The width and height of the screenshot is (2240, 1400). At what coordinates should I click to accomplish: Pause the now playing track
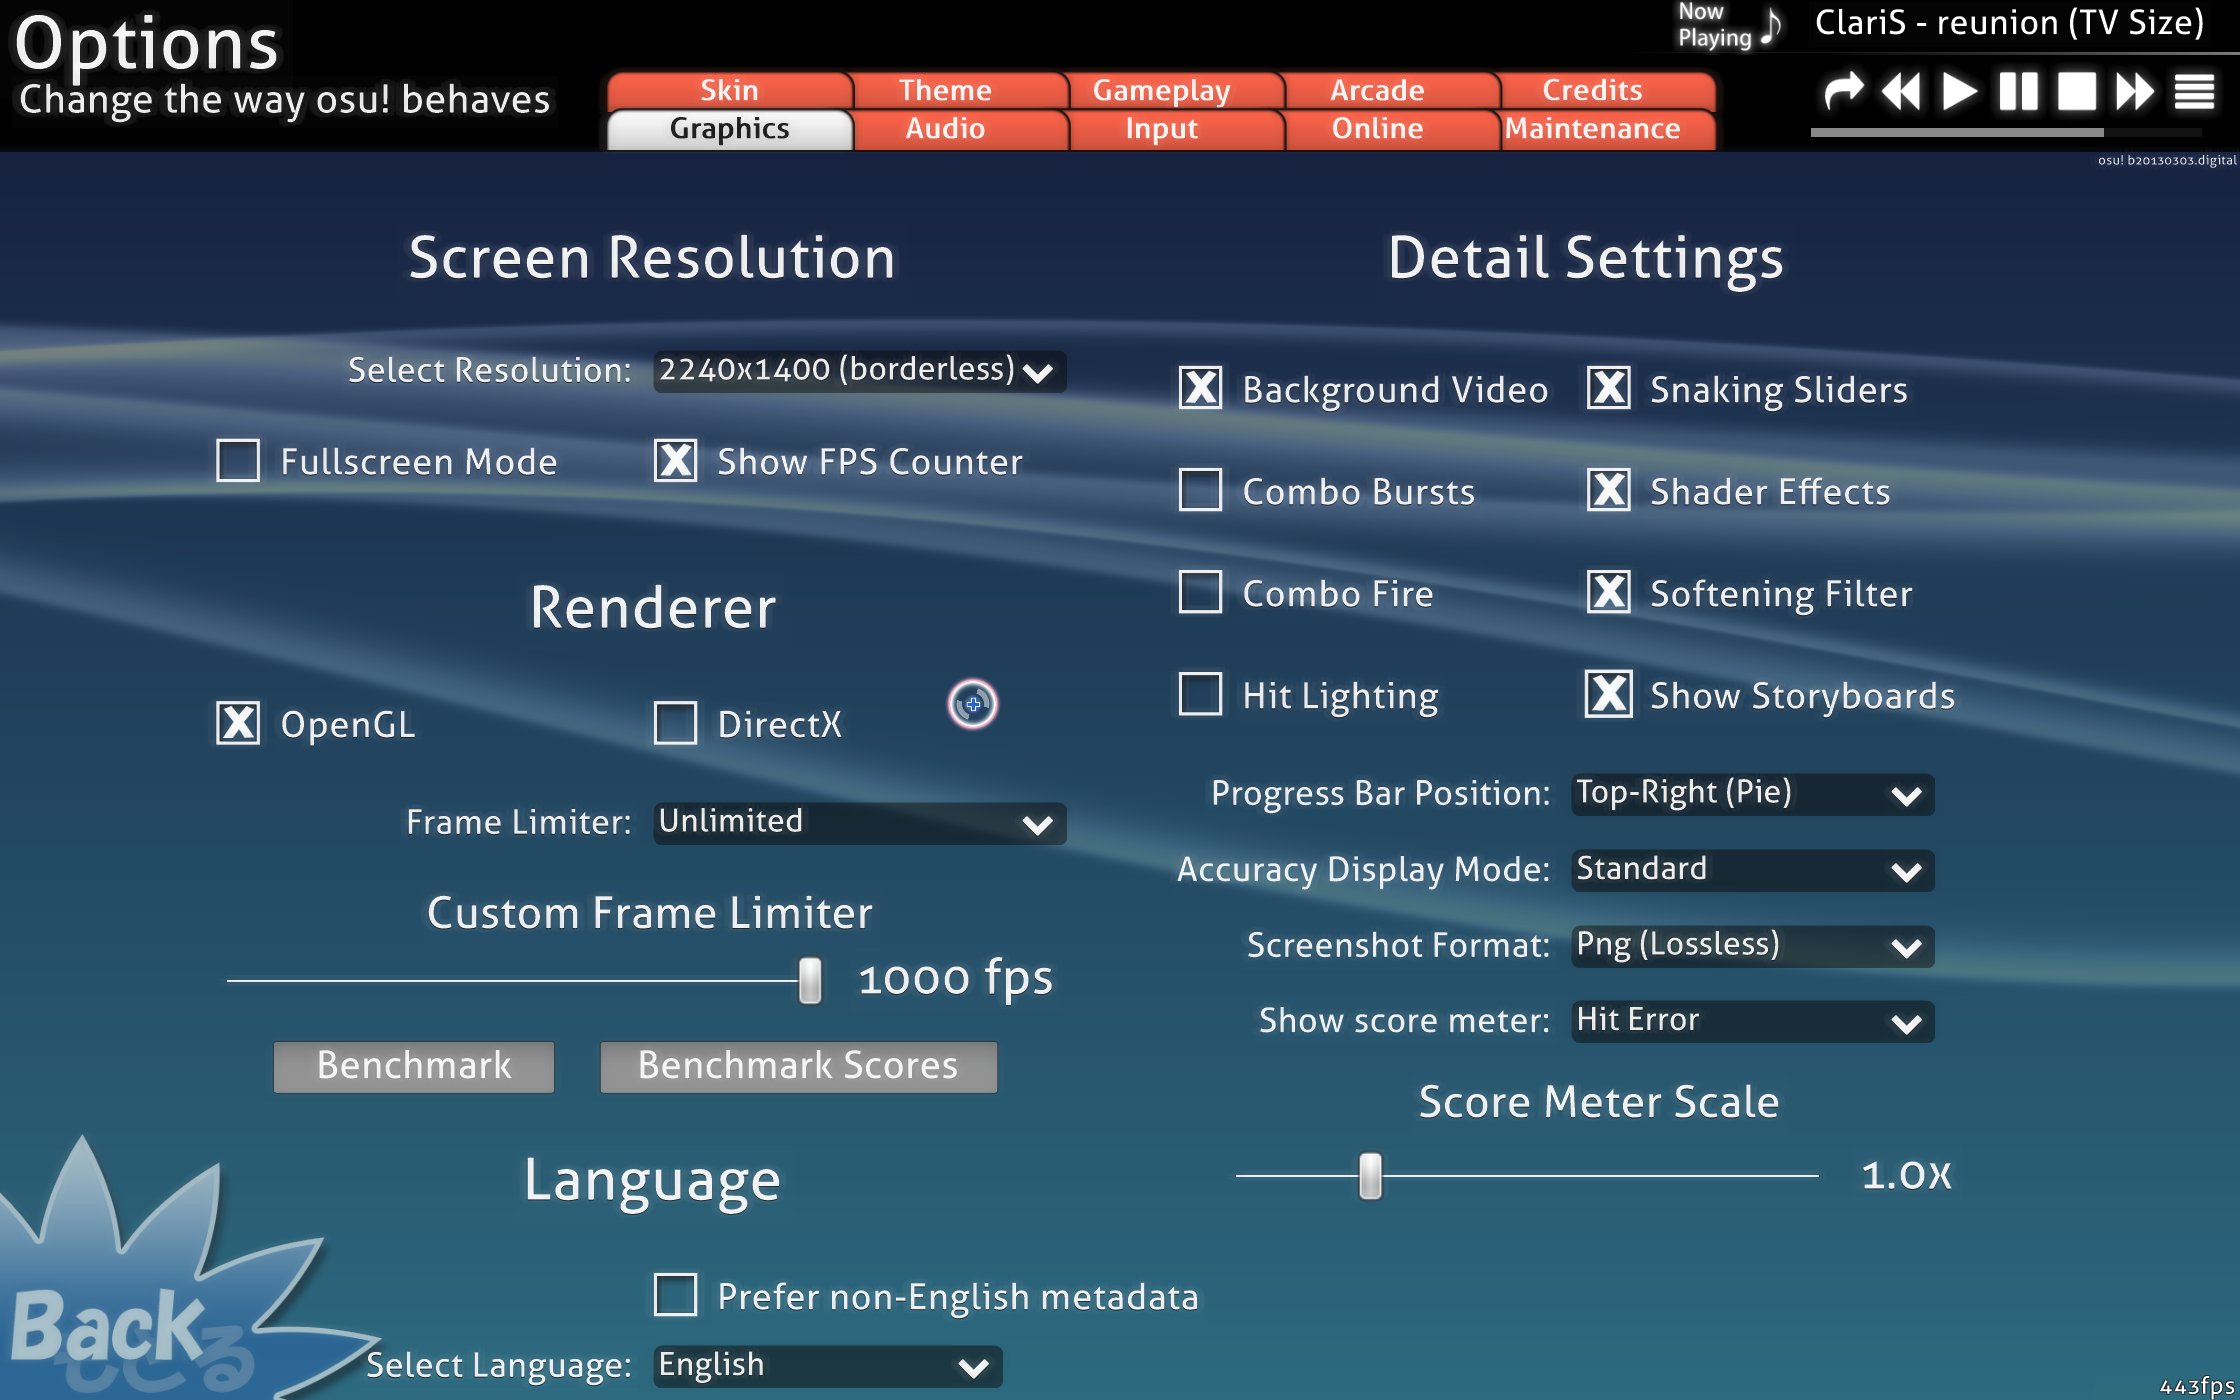[x=2018, y=92]
